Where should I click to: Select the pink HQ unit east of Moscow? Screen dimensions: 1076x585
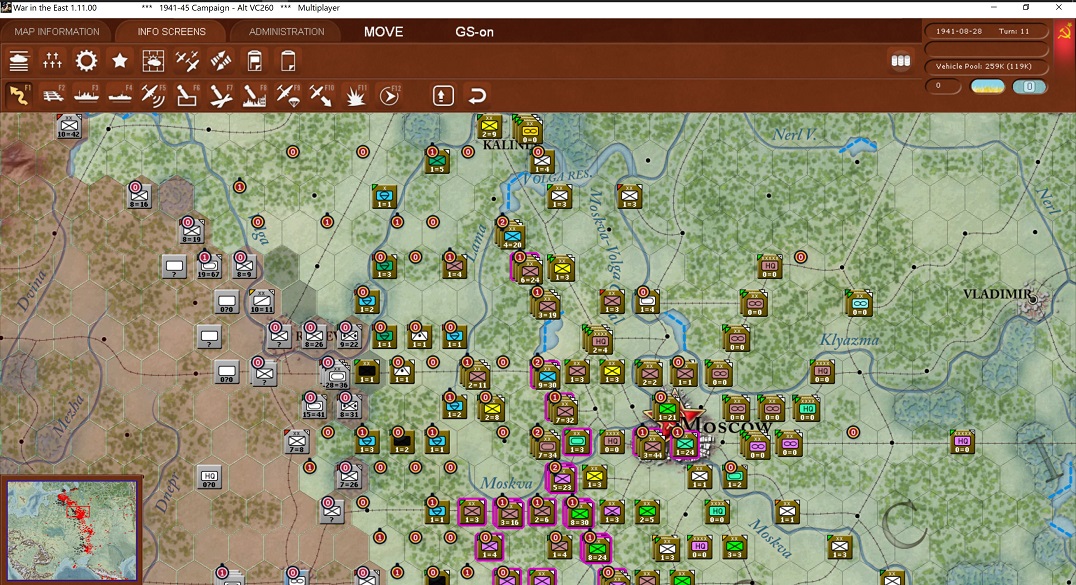point(962,442)
